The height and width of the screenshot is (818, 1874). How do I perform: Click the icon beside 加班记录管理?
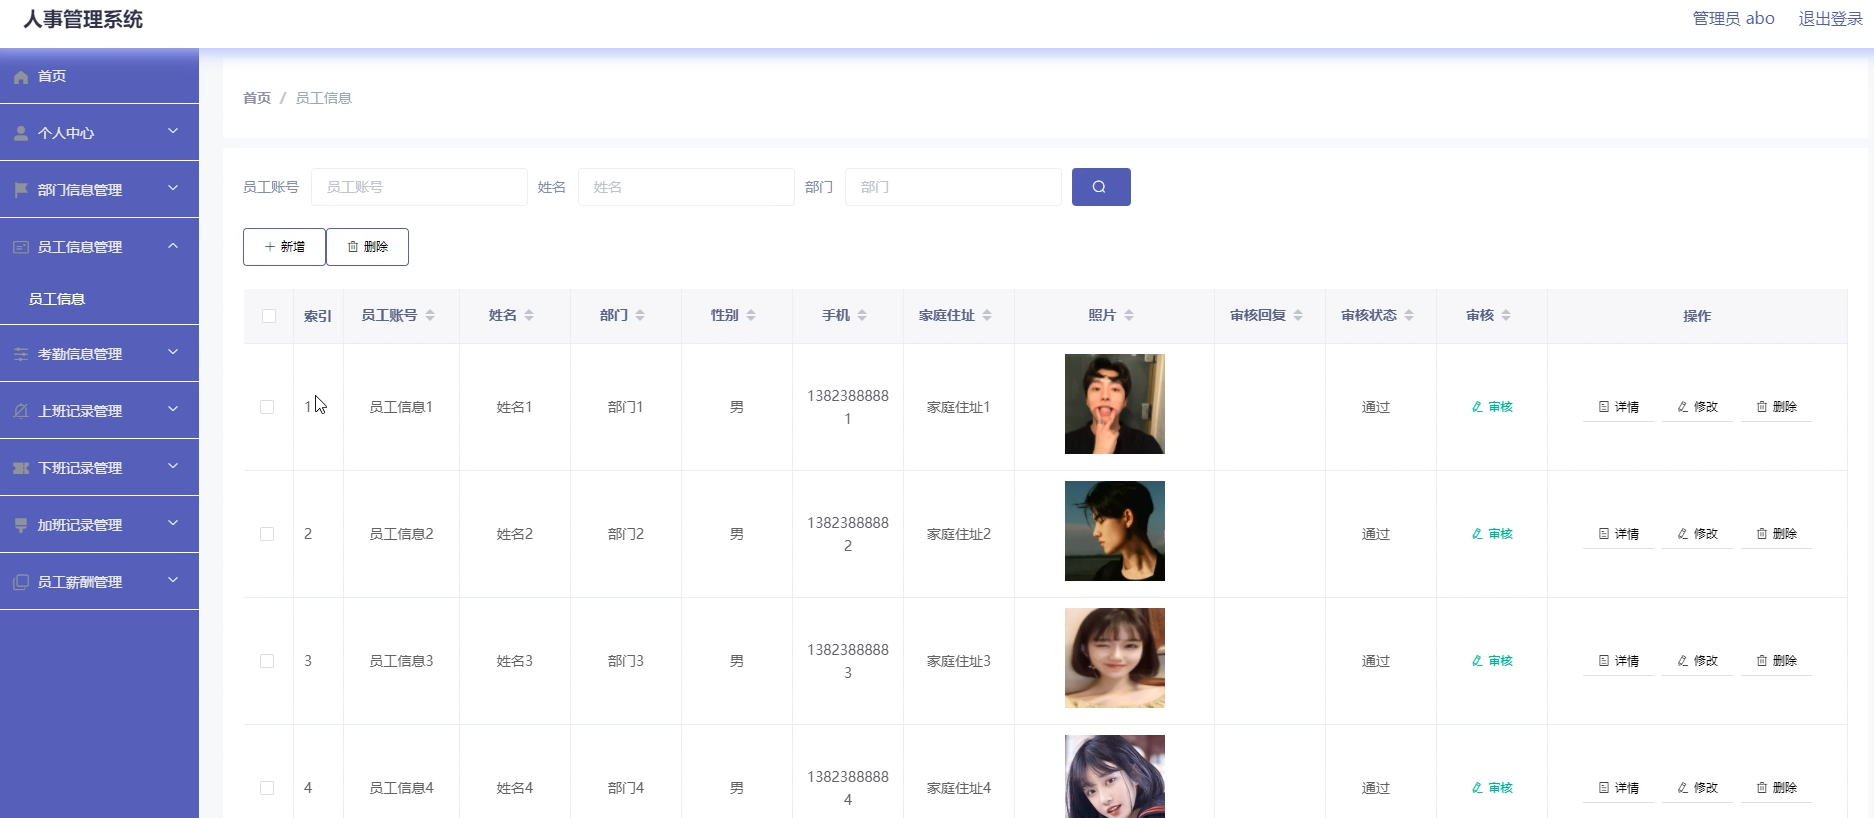[20, 525]
